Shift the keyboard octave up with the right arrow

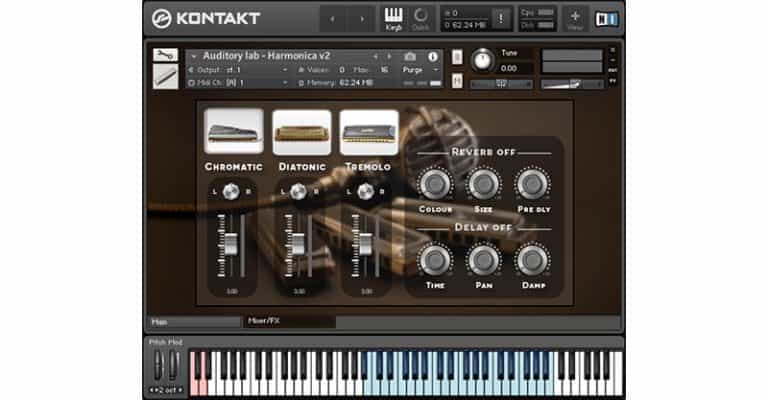point(180,390)
